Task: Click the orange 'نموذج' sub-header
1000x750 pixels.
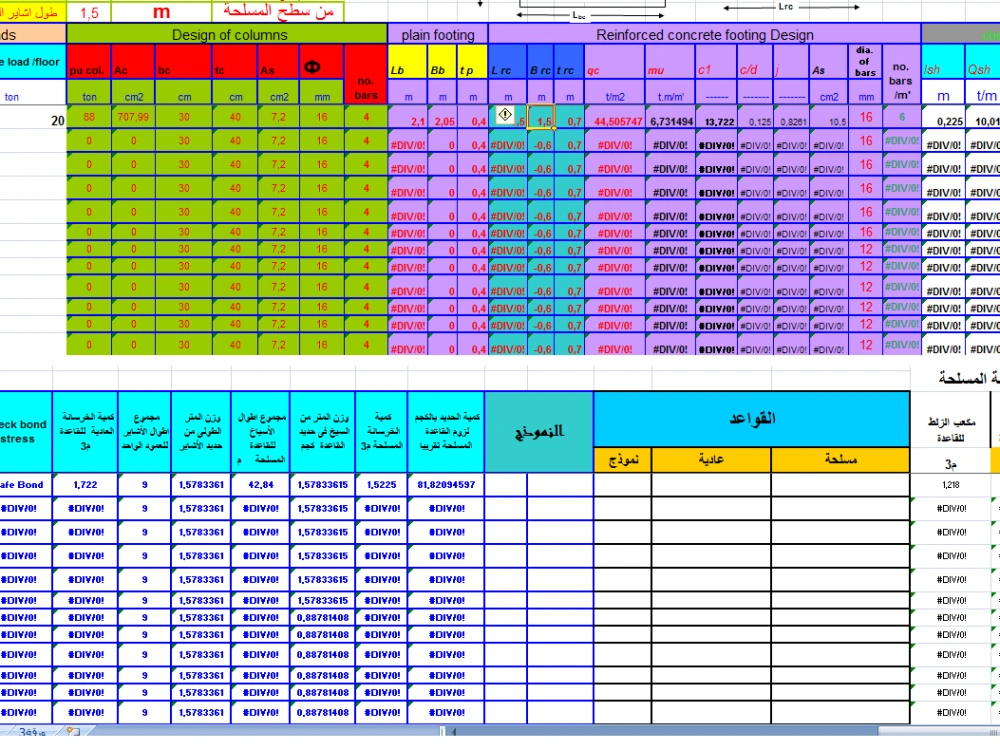Action: tap(622, 460)
